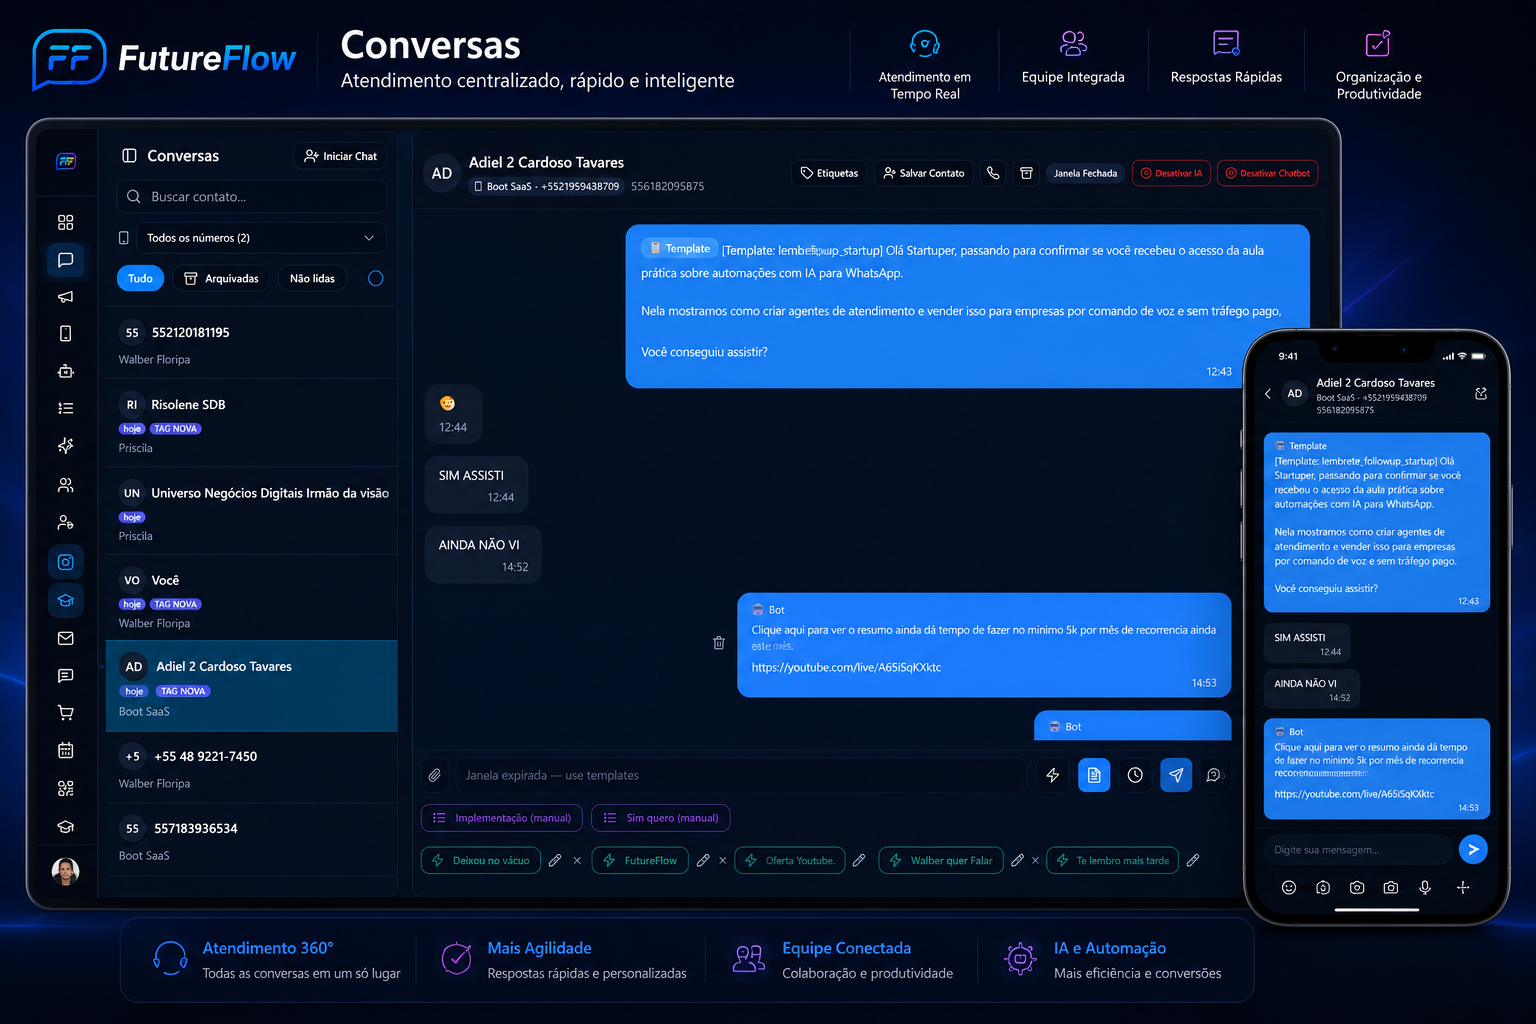Open the QR code icon in sidebar

tap(66, 788)
